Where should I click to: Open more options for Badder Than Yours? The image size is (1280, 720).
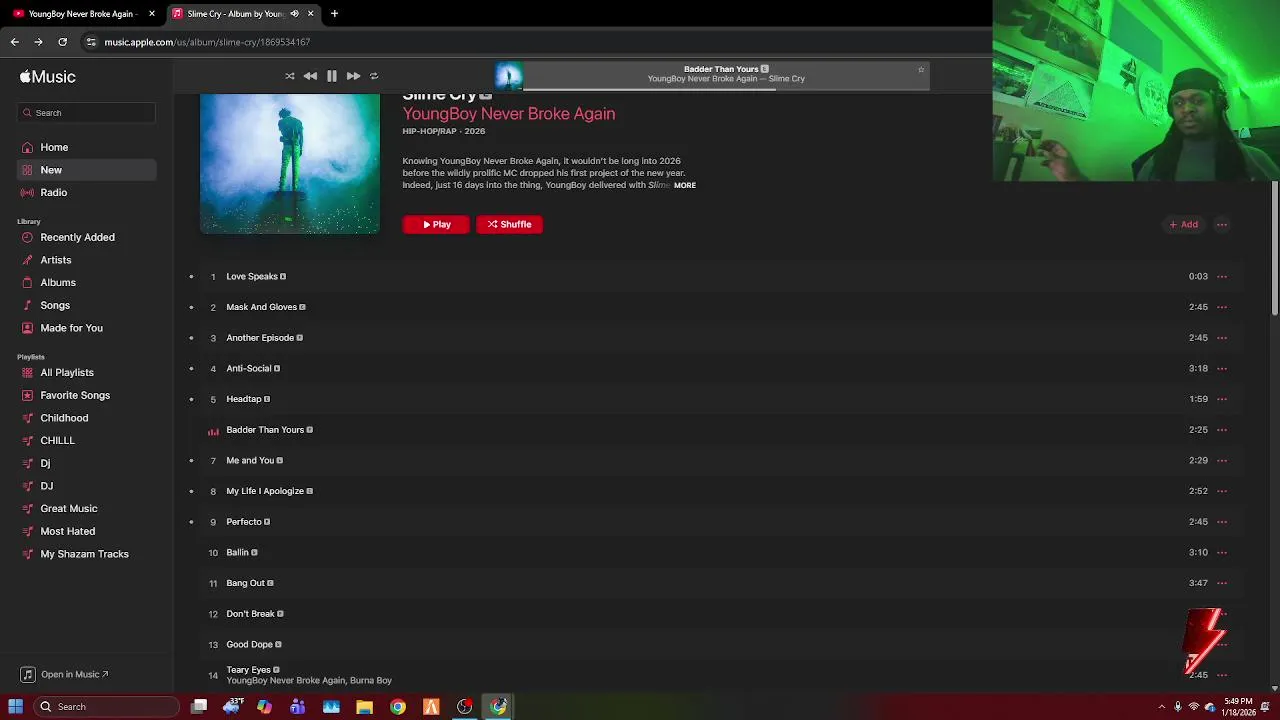(1222, 430)
